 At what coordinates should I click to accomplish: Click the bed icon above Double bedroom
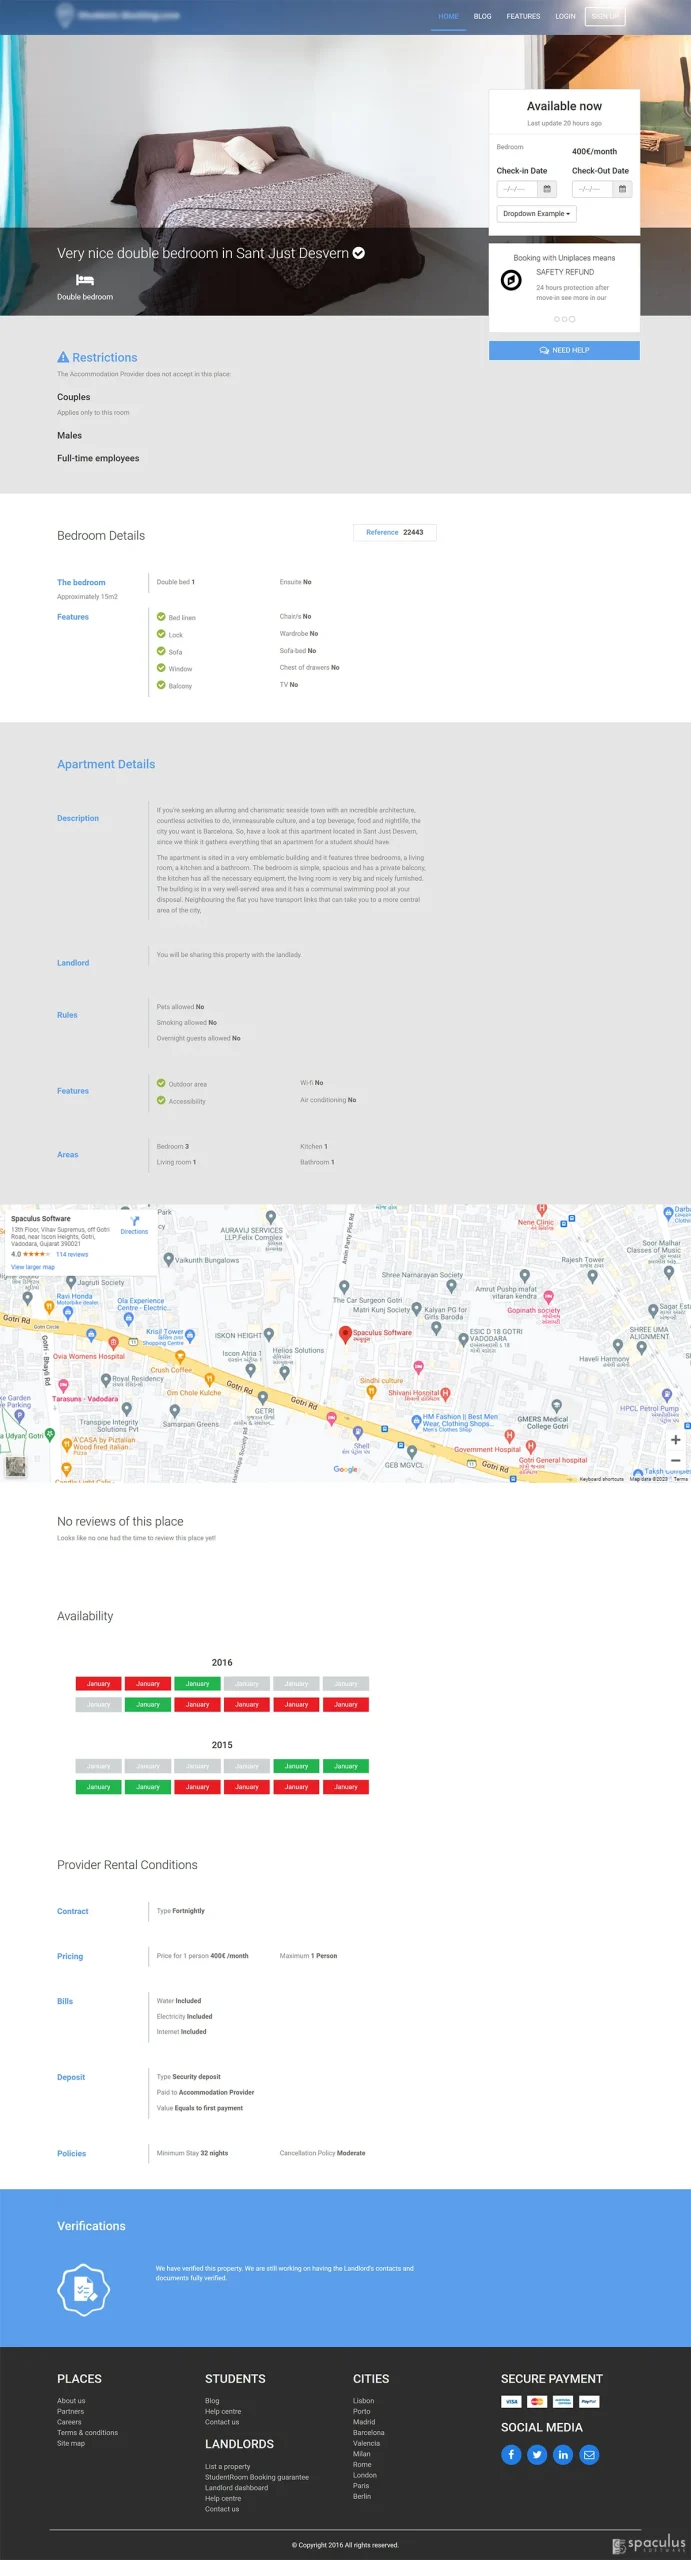85,280
